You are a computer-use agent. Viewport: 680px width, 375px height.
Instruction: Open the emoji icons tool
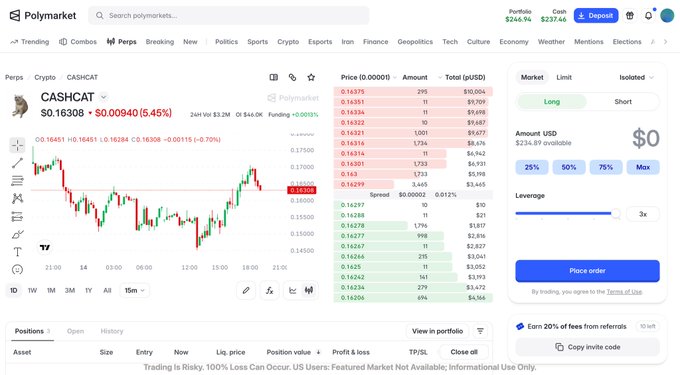point(17,270)
